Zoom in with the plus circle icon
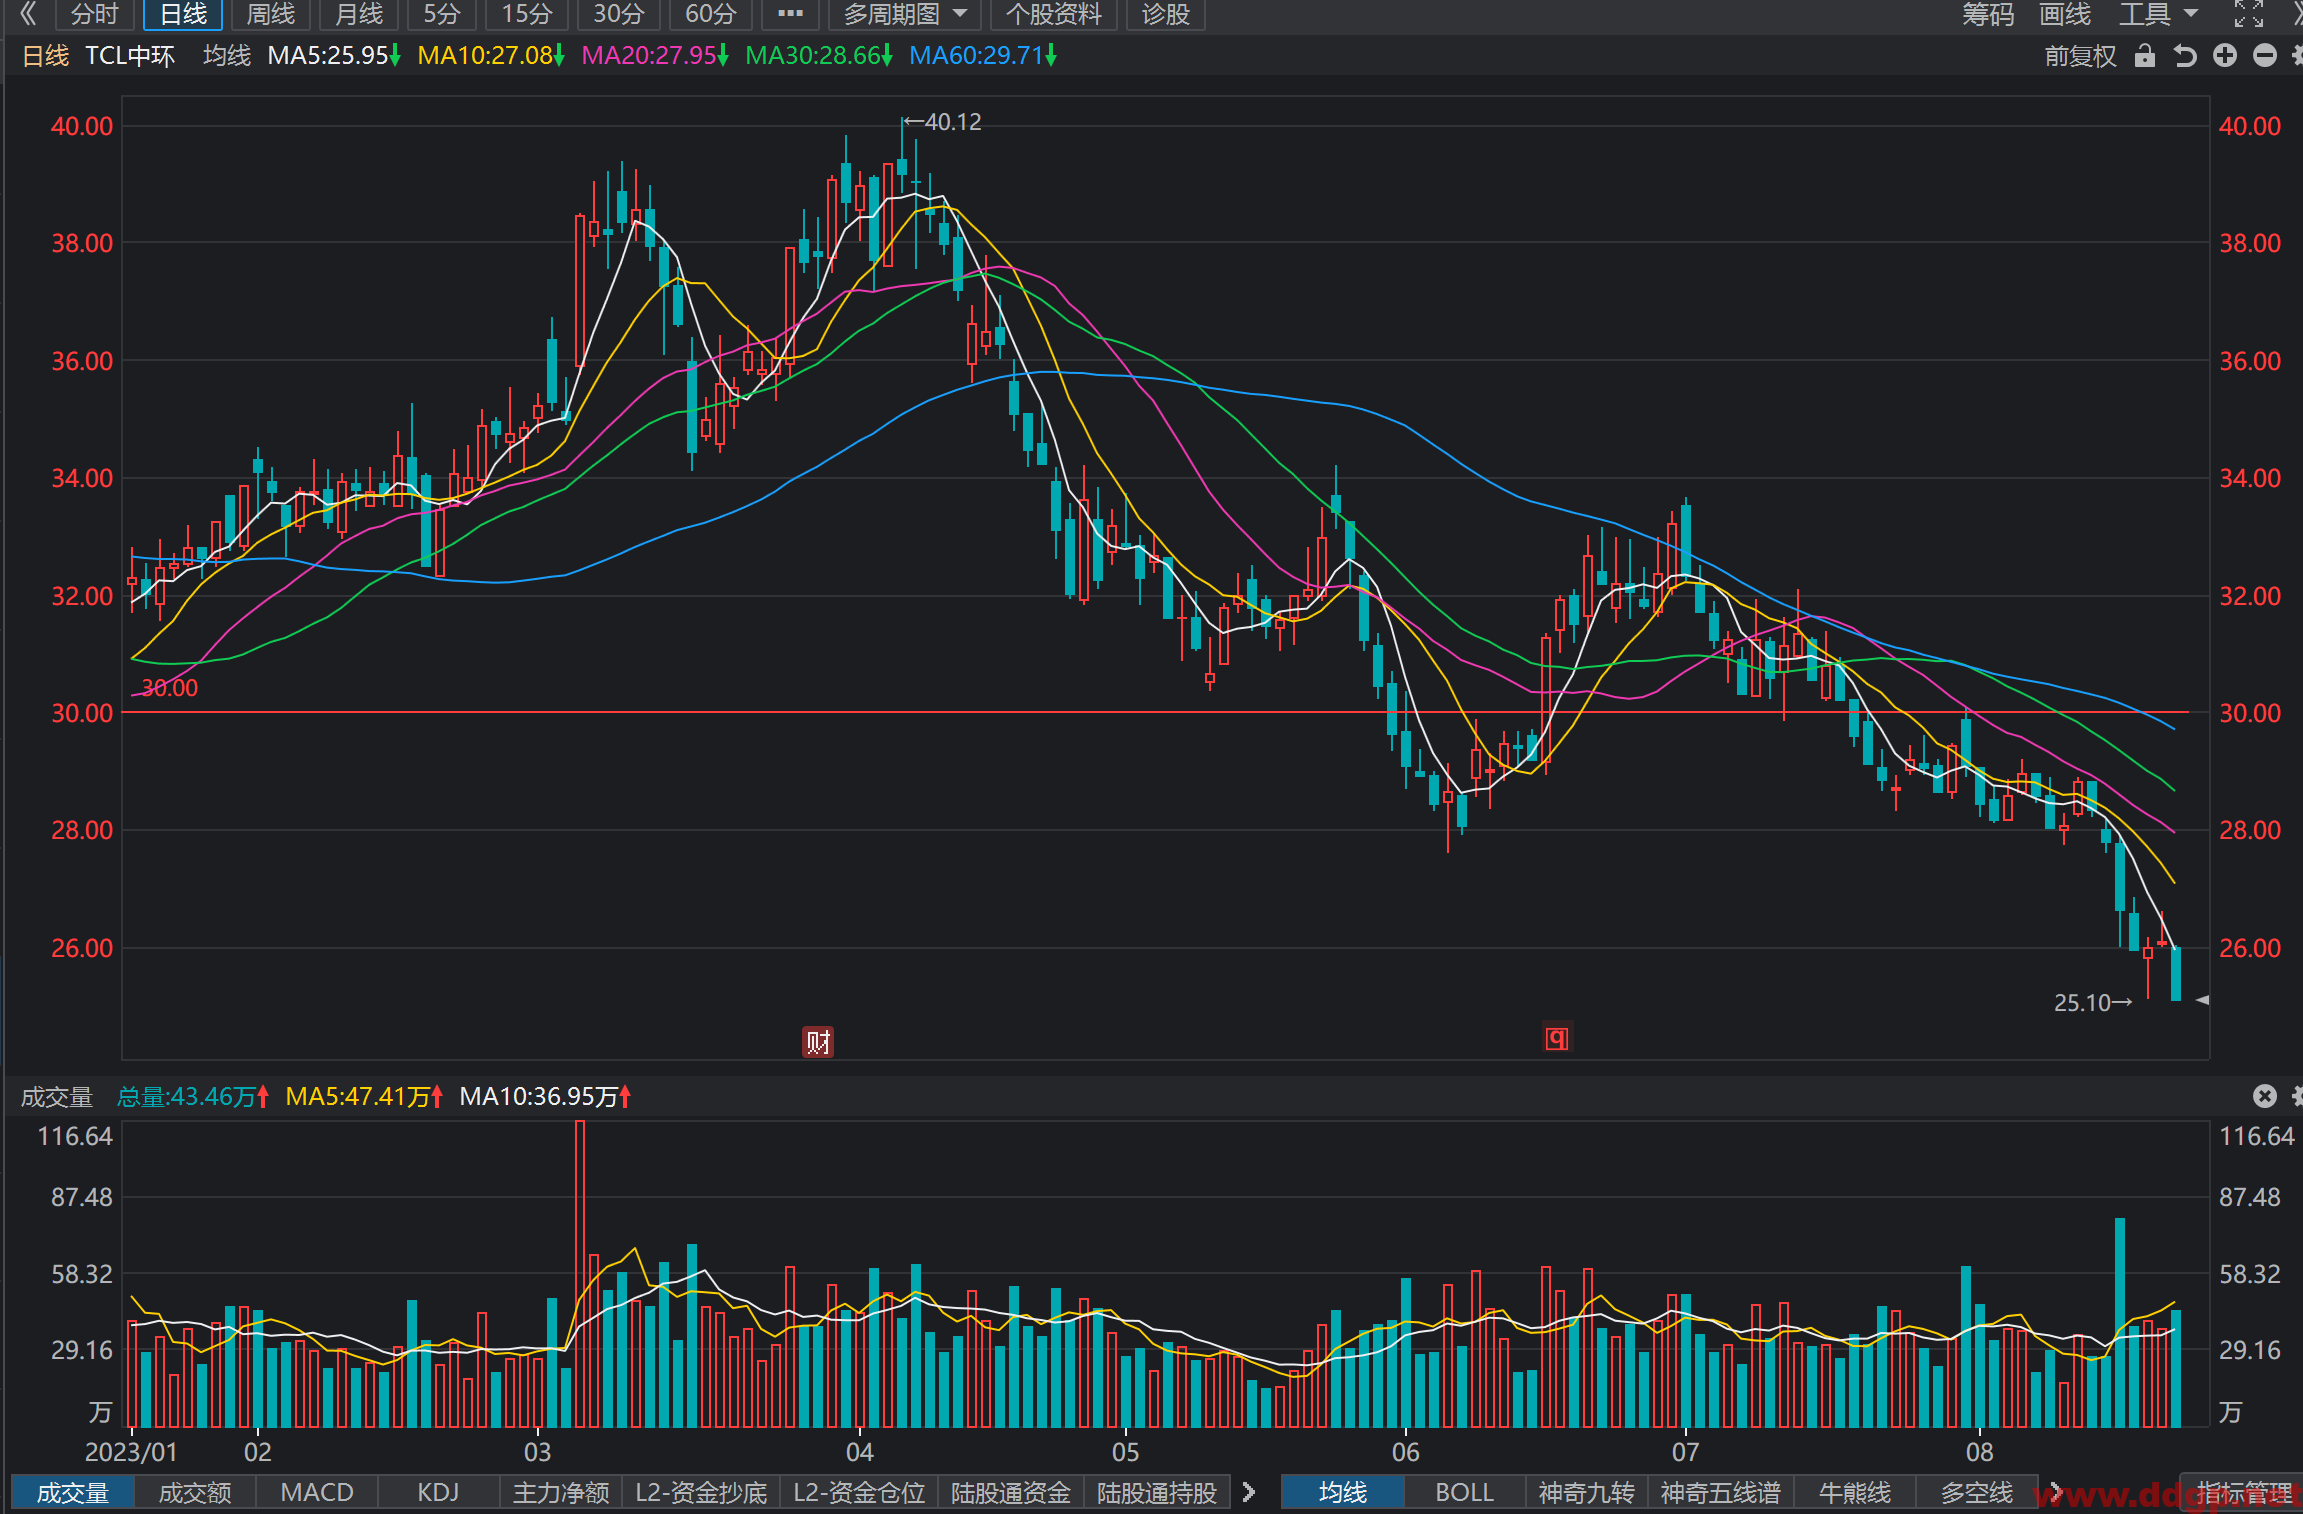Screen dimensions: 2303x1514 [x=2225, y=56]
